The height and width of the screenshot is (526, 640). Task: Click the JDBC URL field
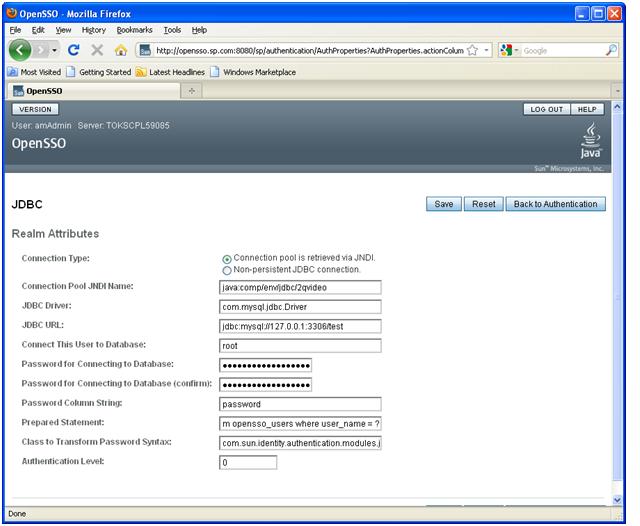click(x=300, y=326)
